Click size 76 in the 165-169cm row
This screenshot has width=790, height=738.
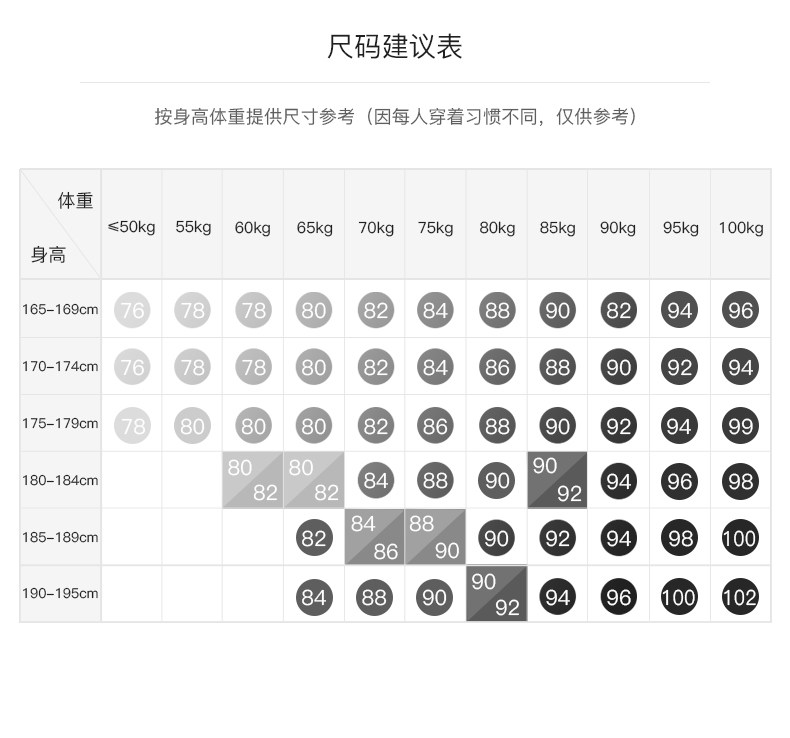132,310
